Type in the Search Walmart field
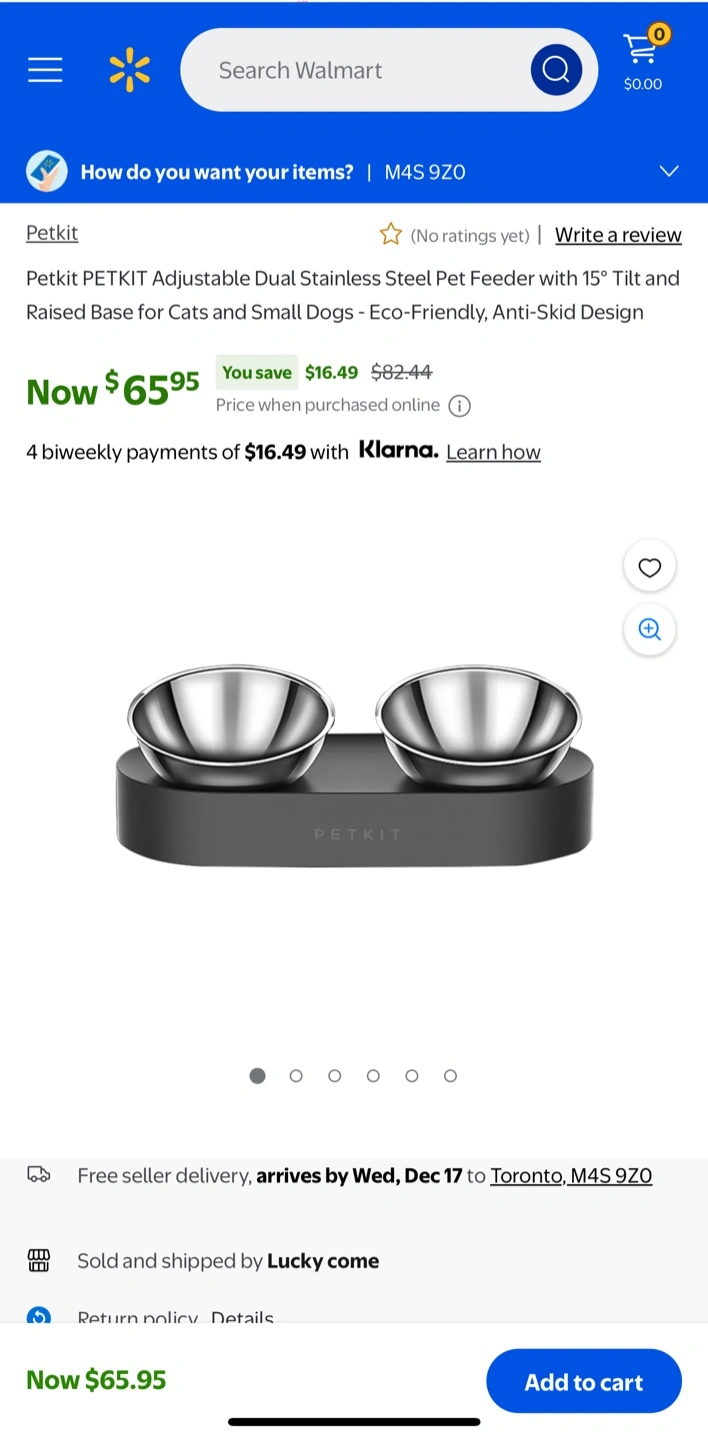The width and height of the screenshot is (708, 1440). point(360,70)
